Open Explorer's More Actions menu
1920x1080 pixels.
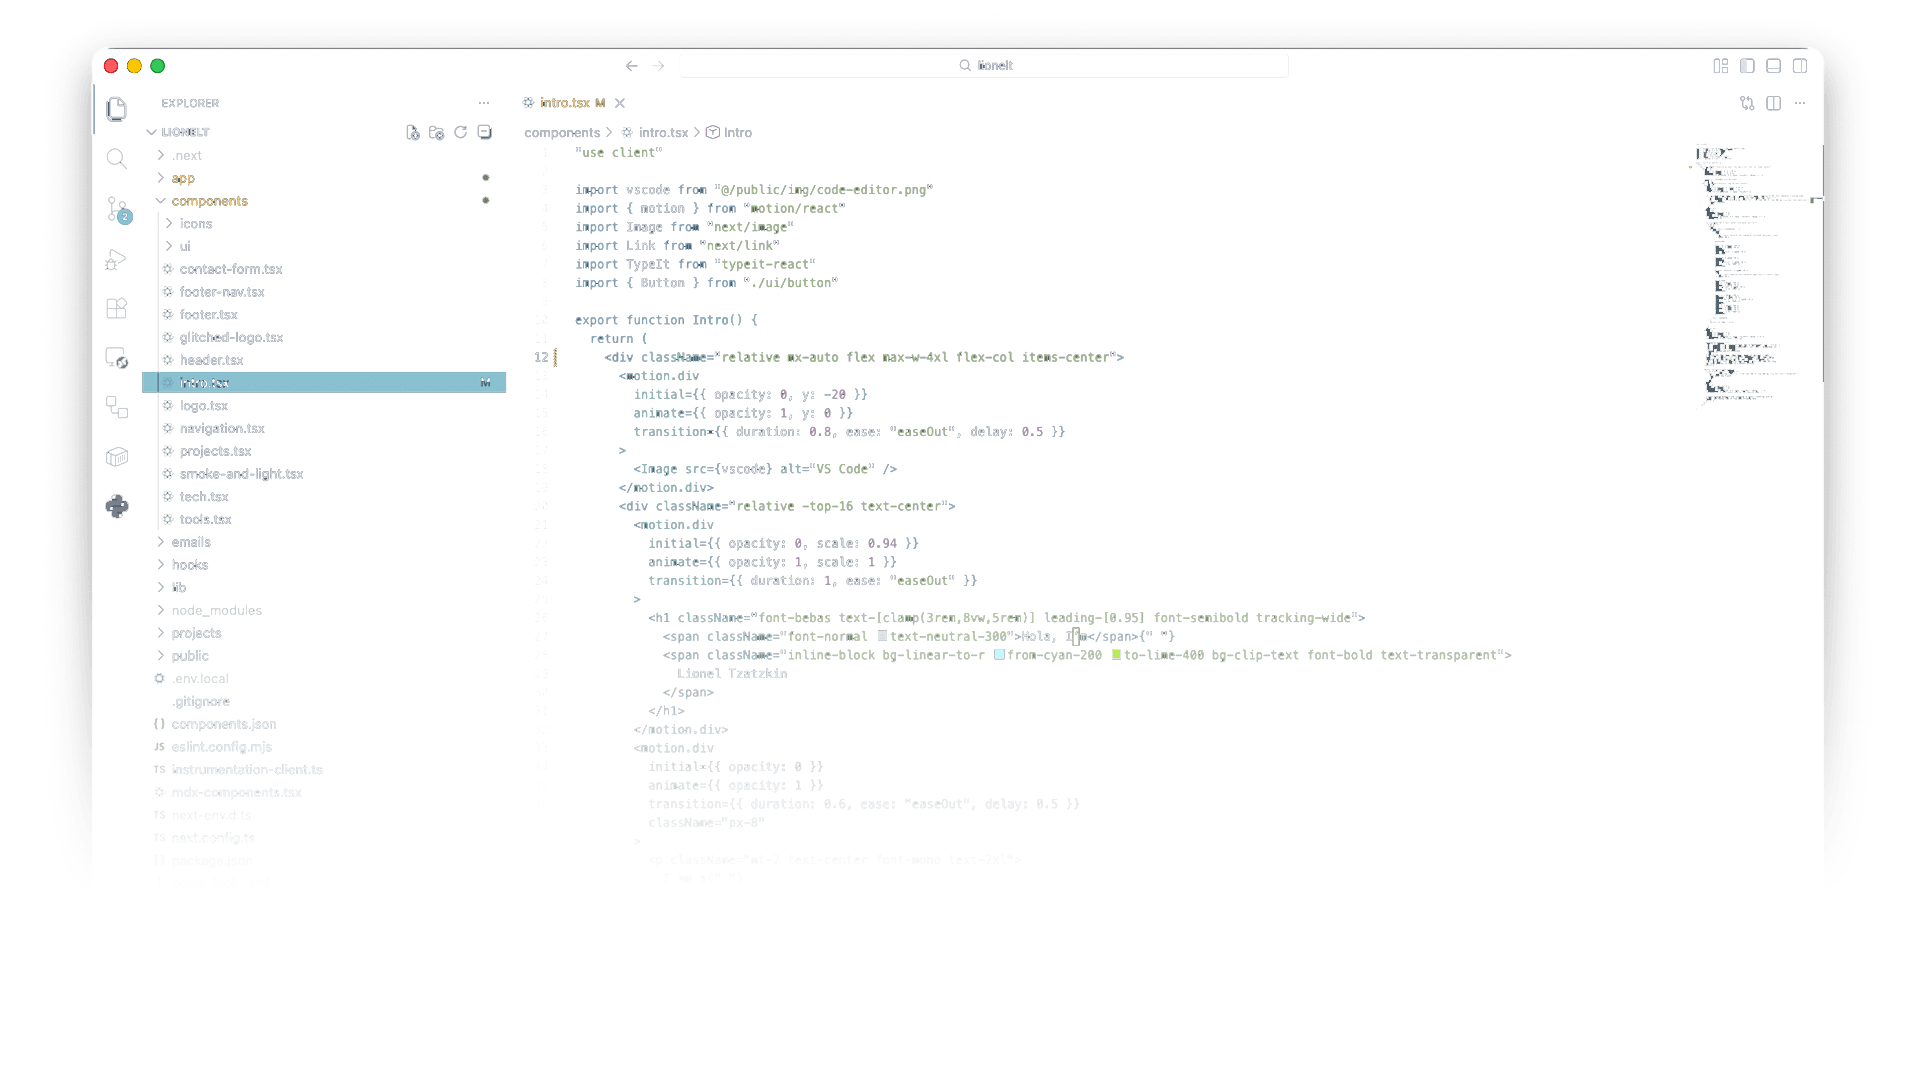pyautogui.click(x=484, y=103)
